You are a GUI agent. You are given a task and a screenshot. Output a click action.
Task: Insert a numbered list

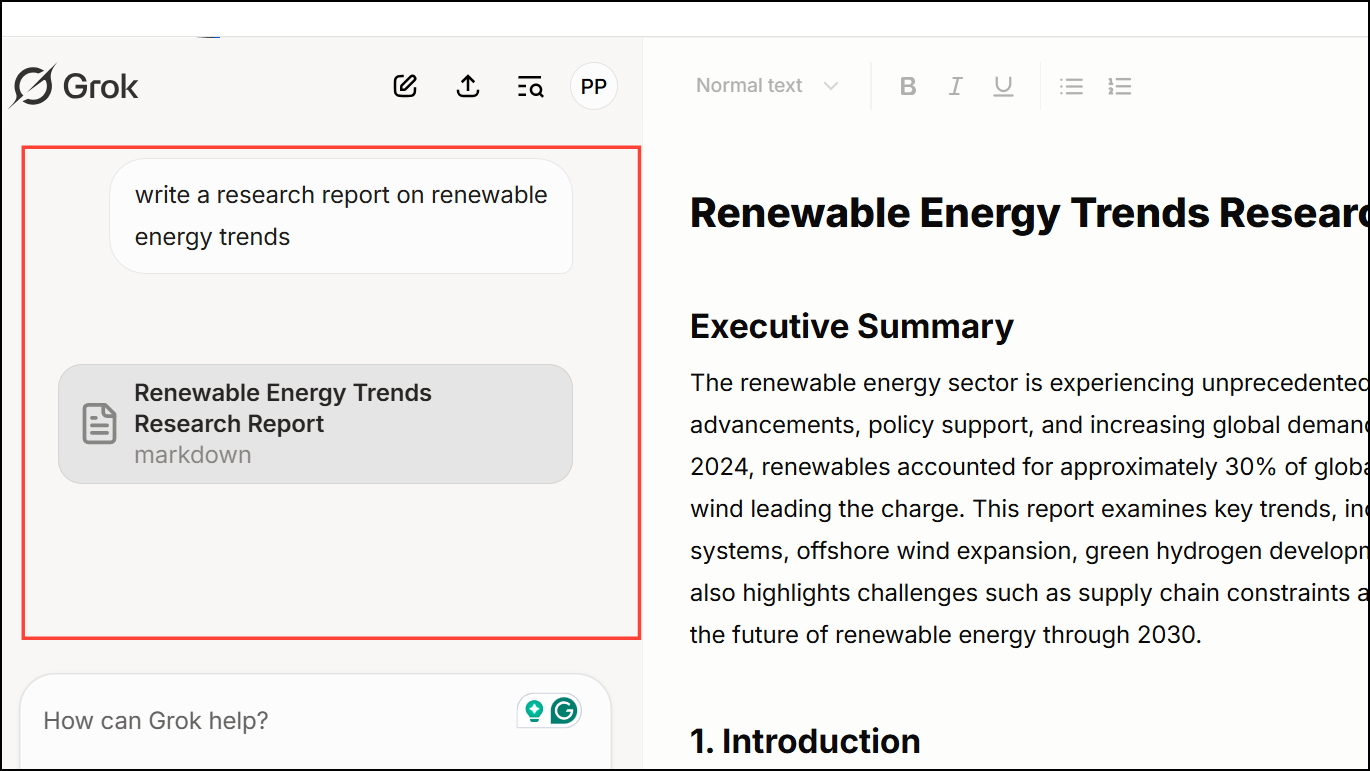(x=1120, y=87)
